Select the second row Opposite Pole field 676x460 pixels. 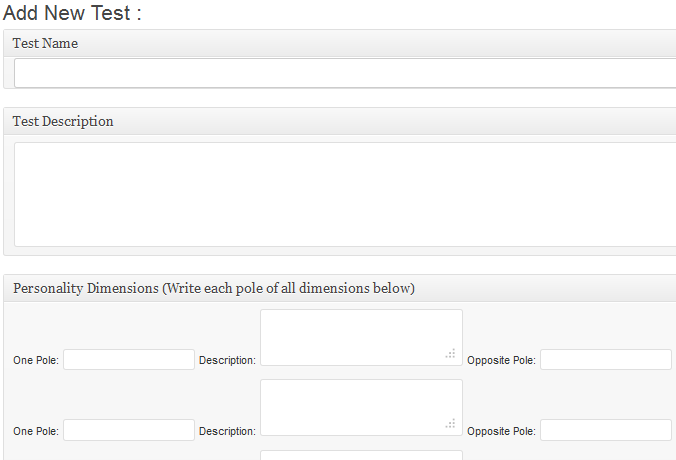point(606,430)
